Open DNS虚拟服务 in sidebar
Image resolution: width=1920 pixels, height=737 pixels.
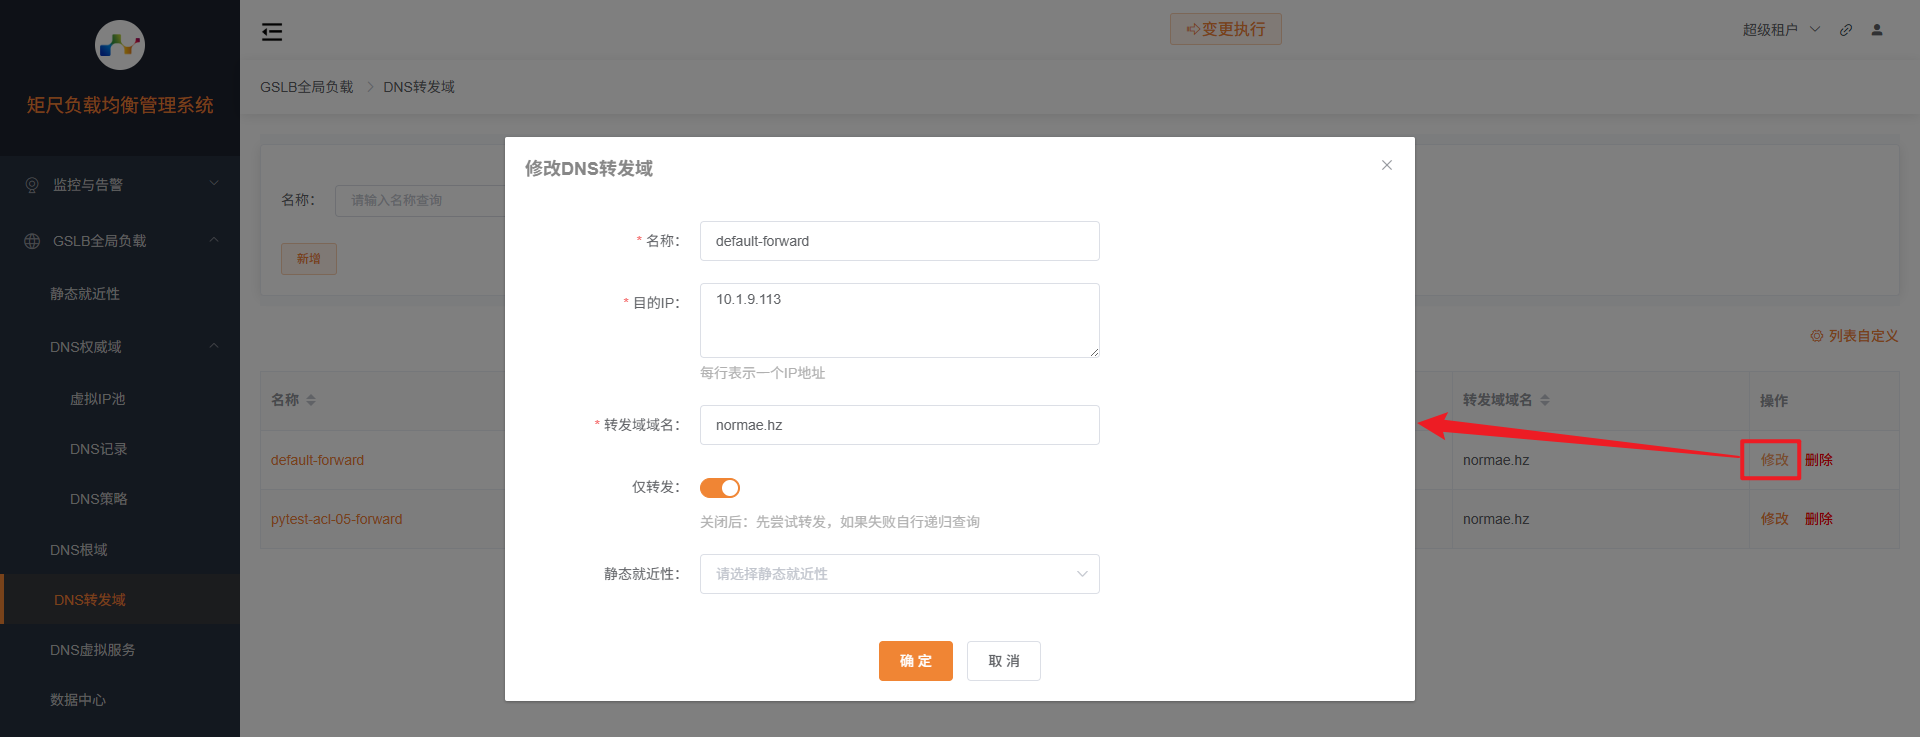(x=93, y=650)
